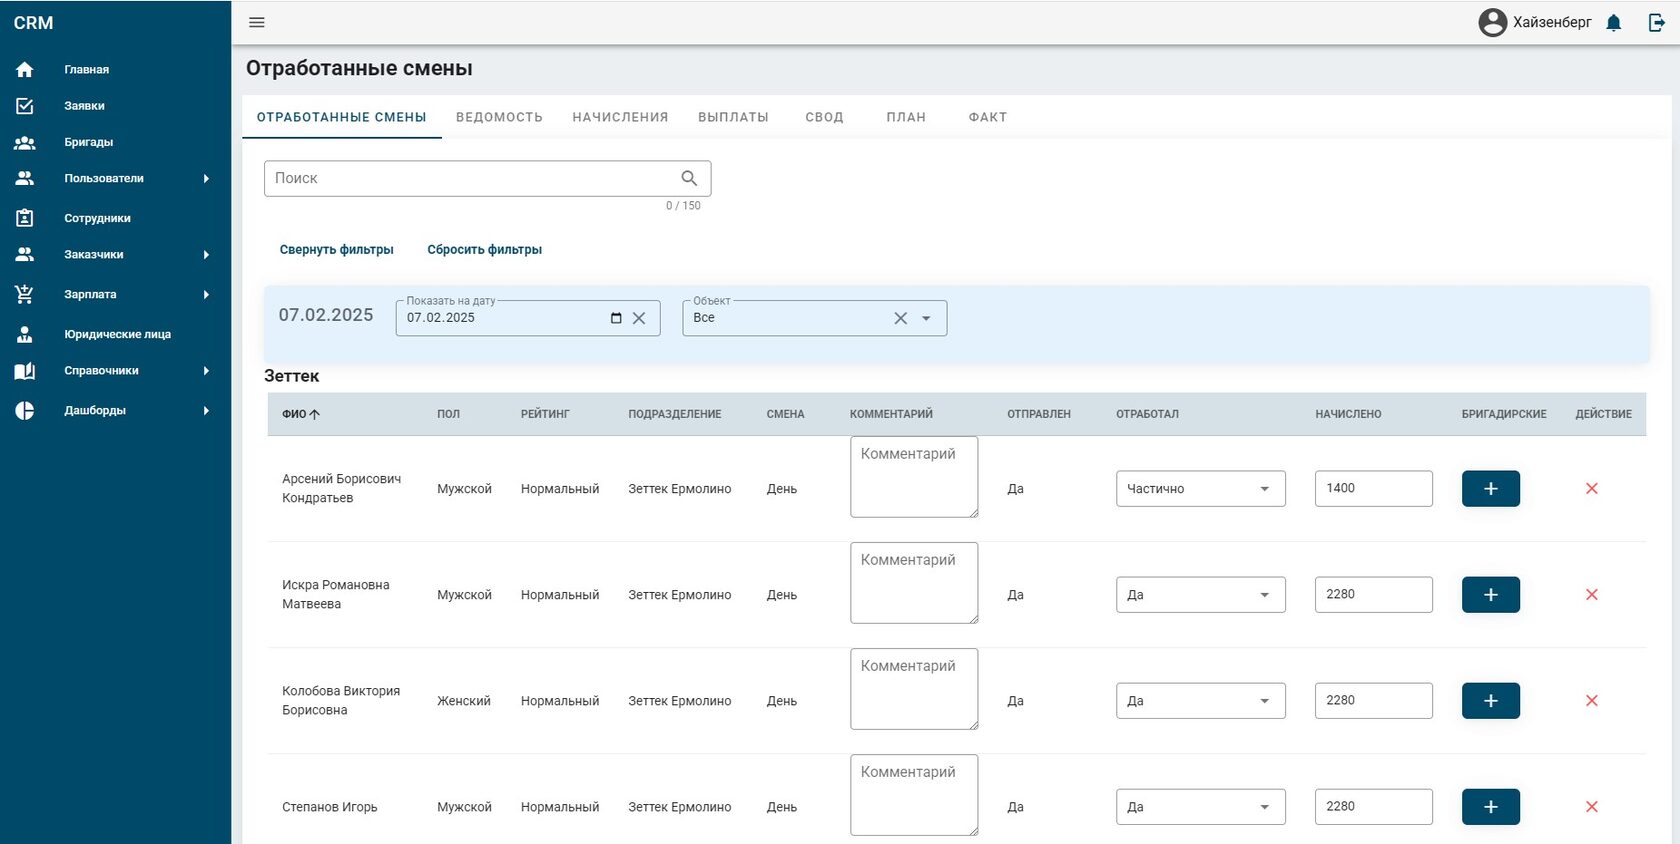Click the search magnifier icon
This screenshot has height=844, width=1680.
coord(689,178)
